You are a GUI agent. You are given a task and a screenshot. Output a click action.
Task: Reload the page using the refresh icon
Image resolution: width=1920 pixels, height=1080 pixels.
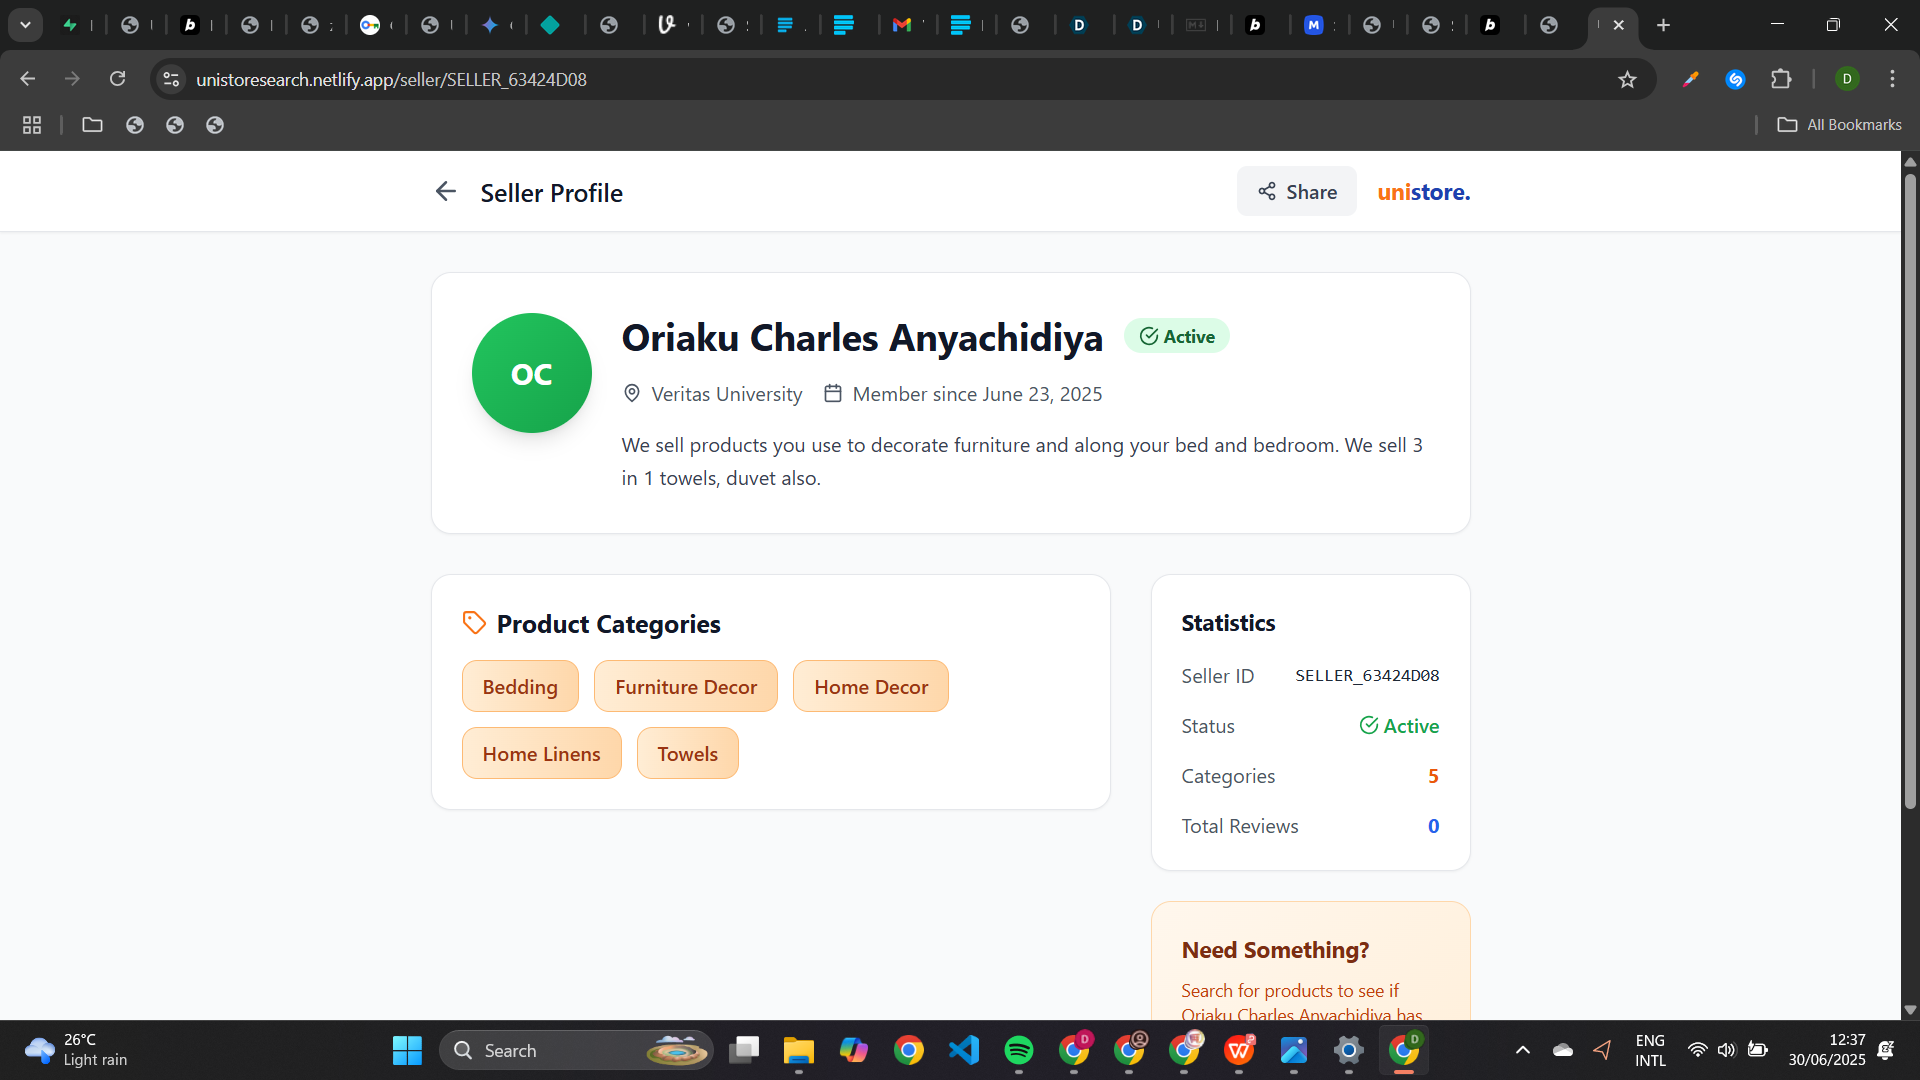point(117,79)
